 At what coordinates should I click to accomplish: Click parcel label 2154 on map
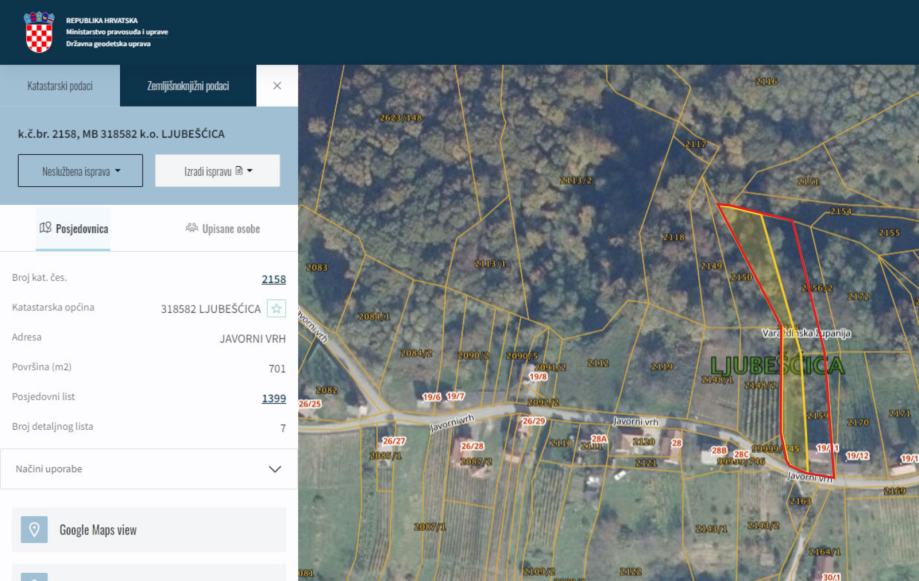tap(841, 211)
